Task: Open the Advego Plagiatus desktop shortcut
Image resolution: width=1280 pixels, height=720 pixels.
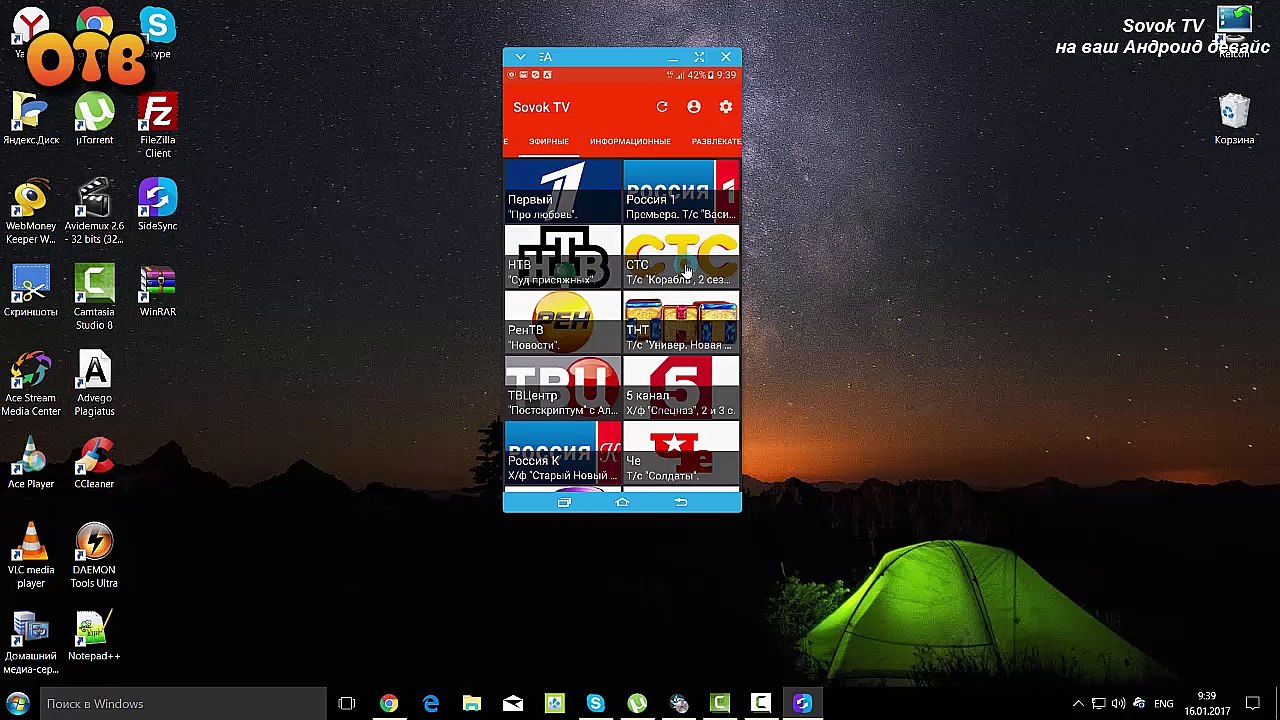Action: 94,384
